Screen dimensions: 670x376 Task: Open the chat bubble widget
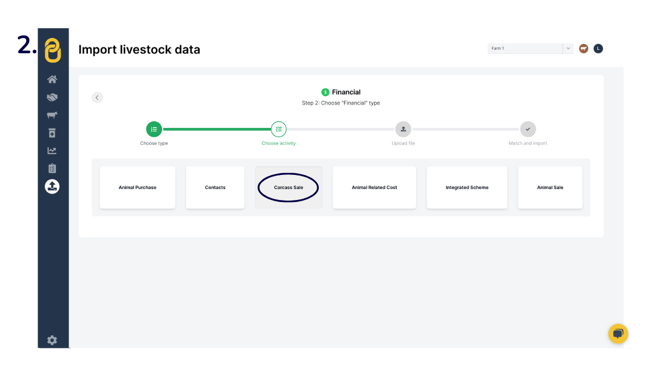coord(618,334)
